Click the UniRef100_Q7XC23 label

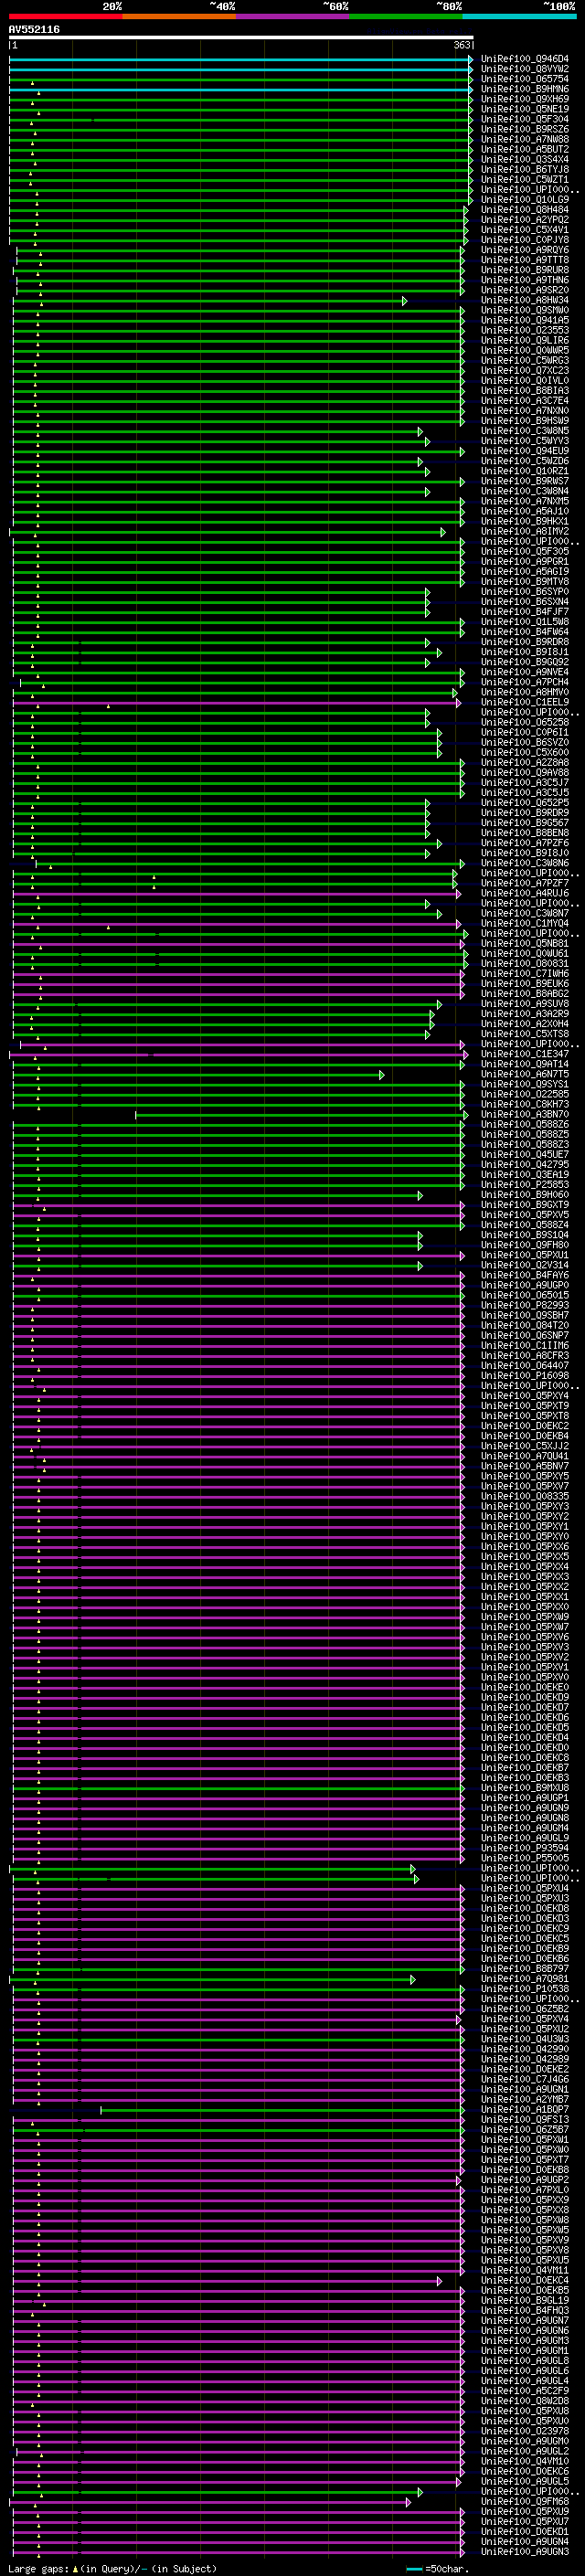[x=525, y=370]
